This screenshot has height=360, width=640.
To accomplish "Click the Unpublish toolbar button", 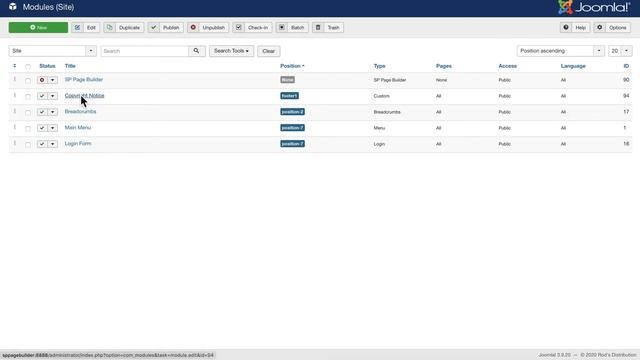I will (208, 27).
